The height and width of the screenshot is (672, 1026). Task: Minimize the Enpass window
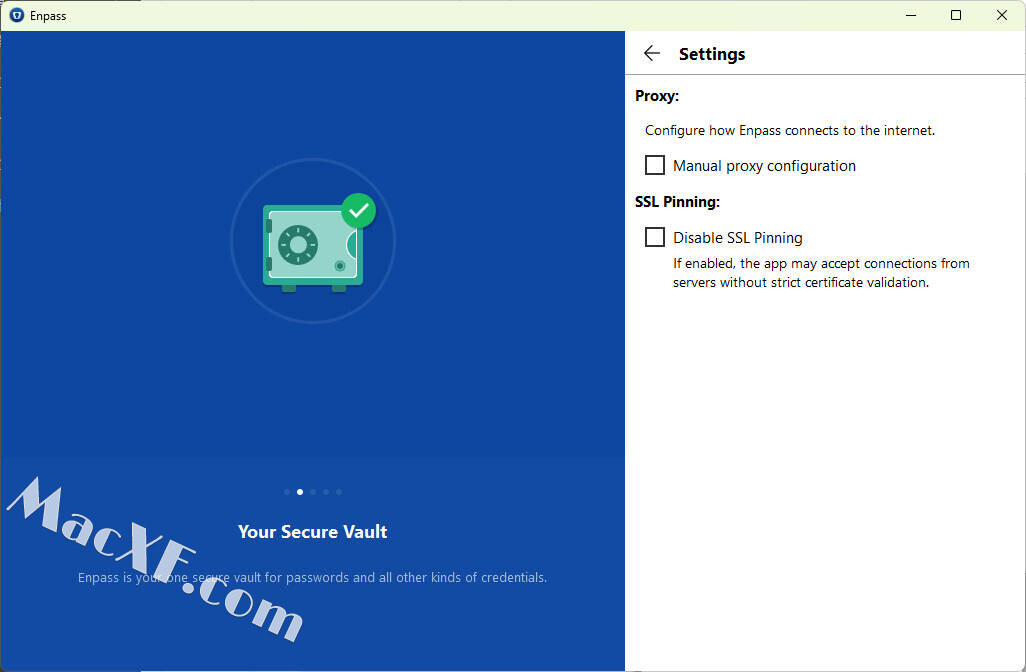(x=911, y=15)
